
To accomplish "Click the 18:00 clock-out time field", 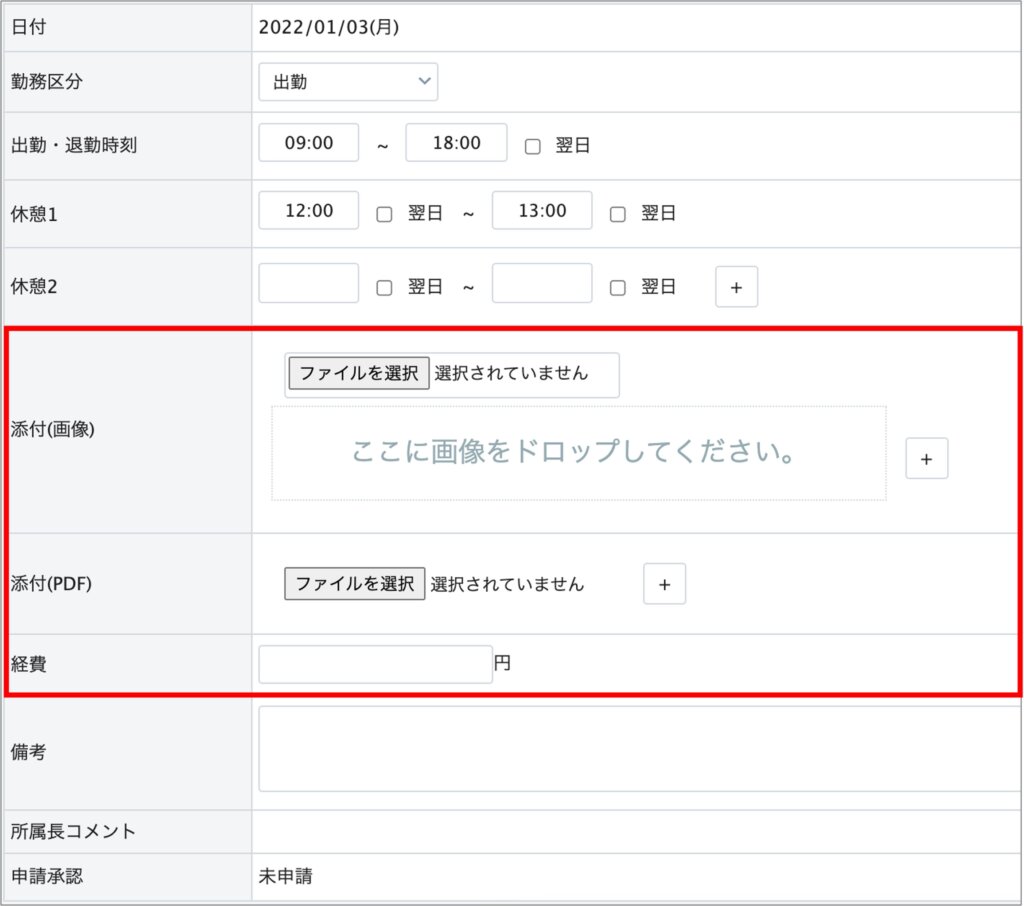I will point(456,143).
